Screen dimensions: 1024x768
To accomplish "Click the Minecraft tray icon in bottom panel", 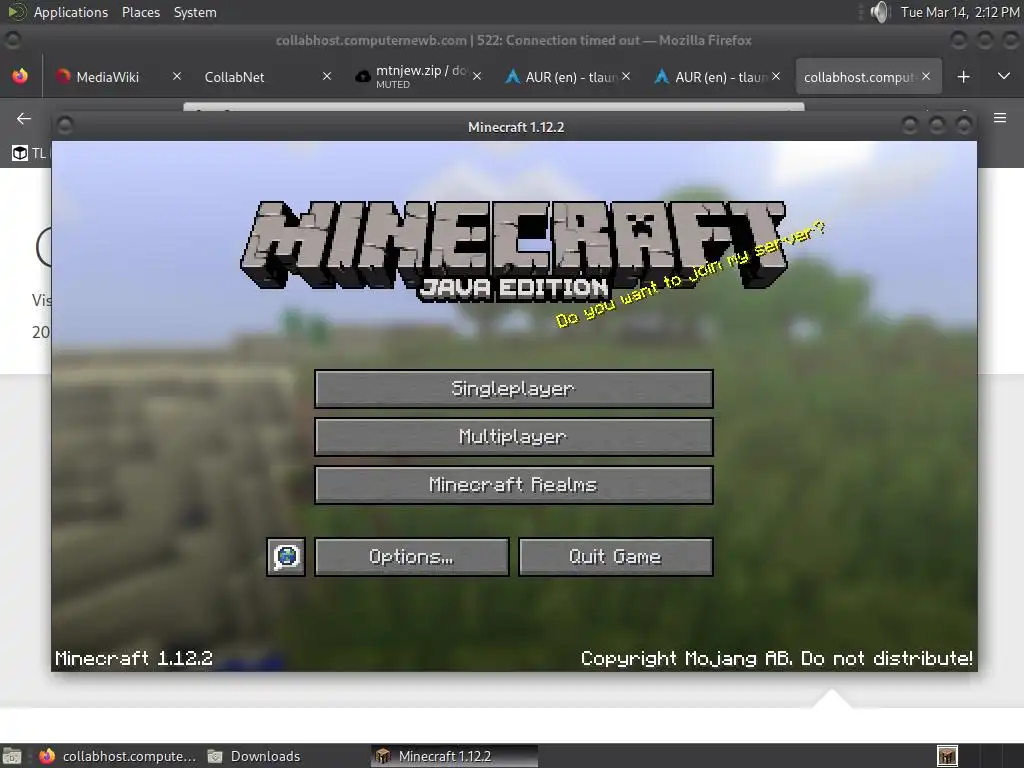I will [947, 756].
